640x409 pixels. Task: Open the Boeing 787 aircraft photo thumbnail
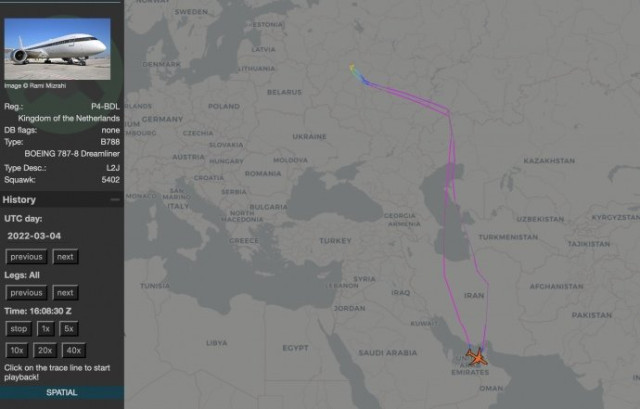(x=58, y=42)
